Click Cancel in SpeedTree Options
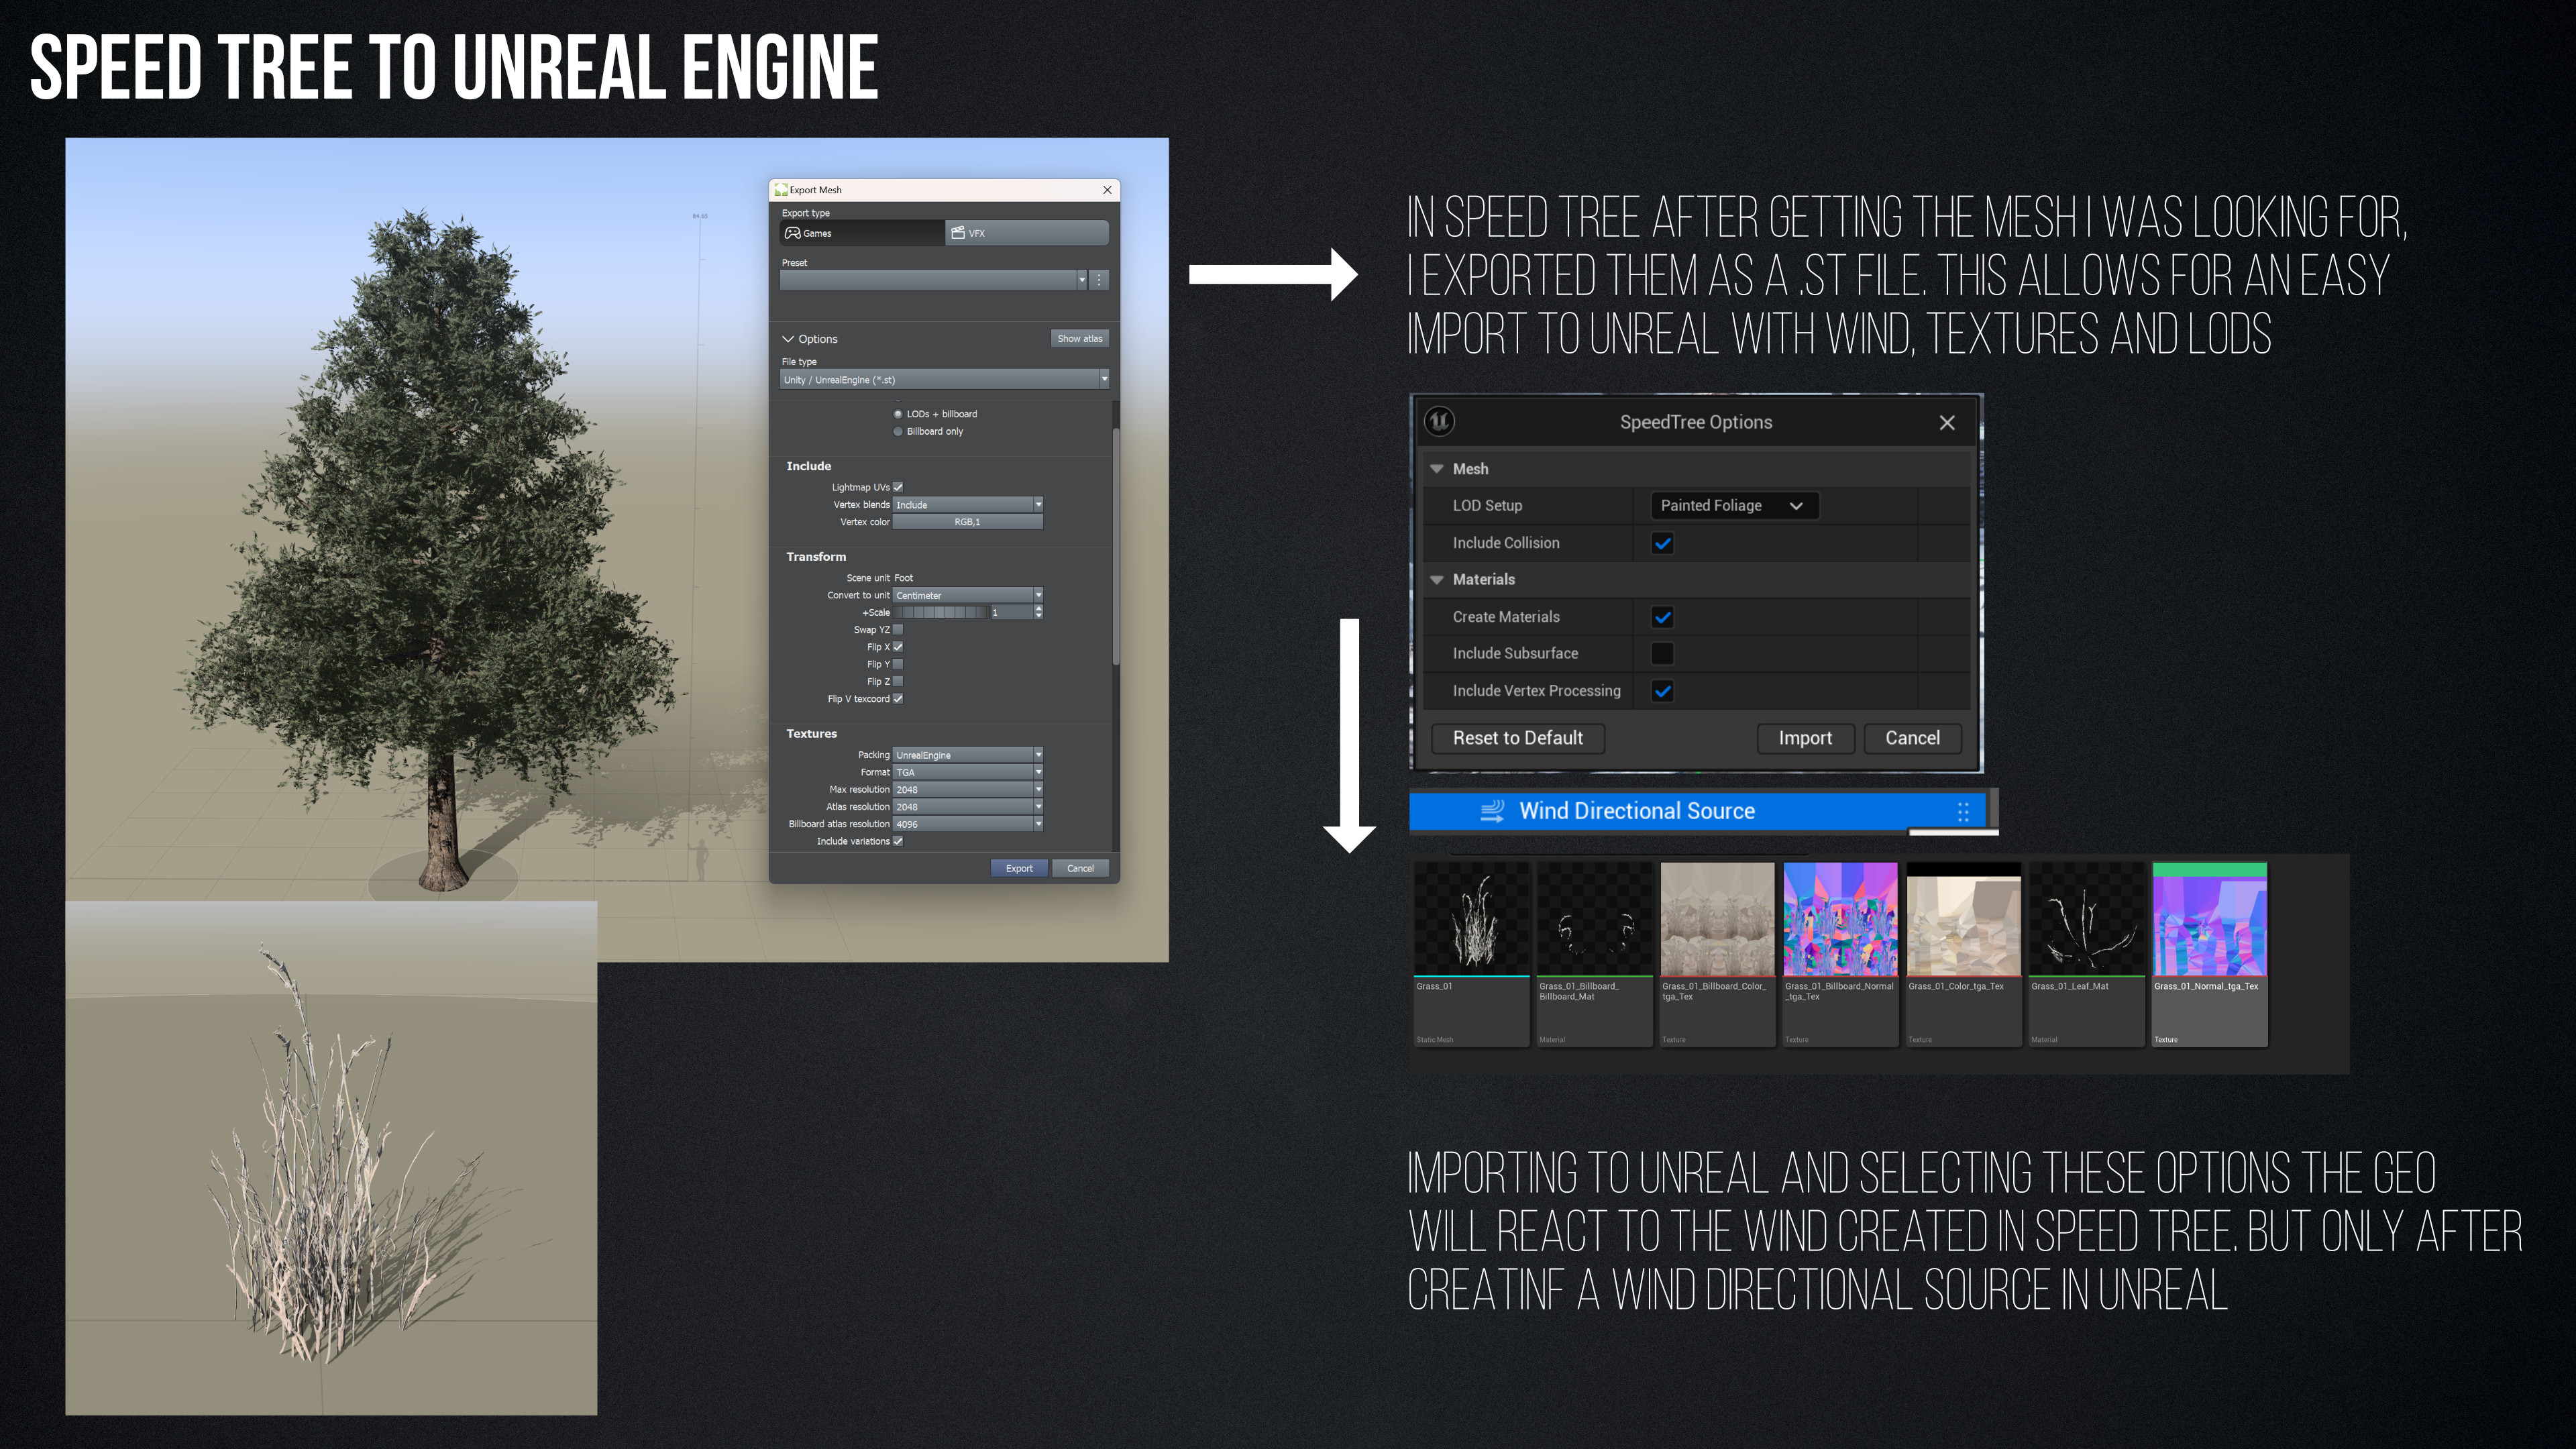 [x=1912, y=738]
